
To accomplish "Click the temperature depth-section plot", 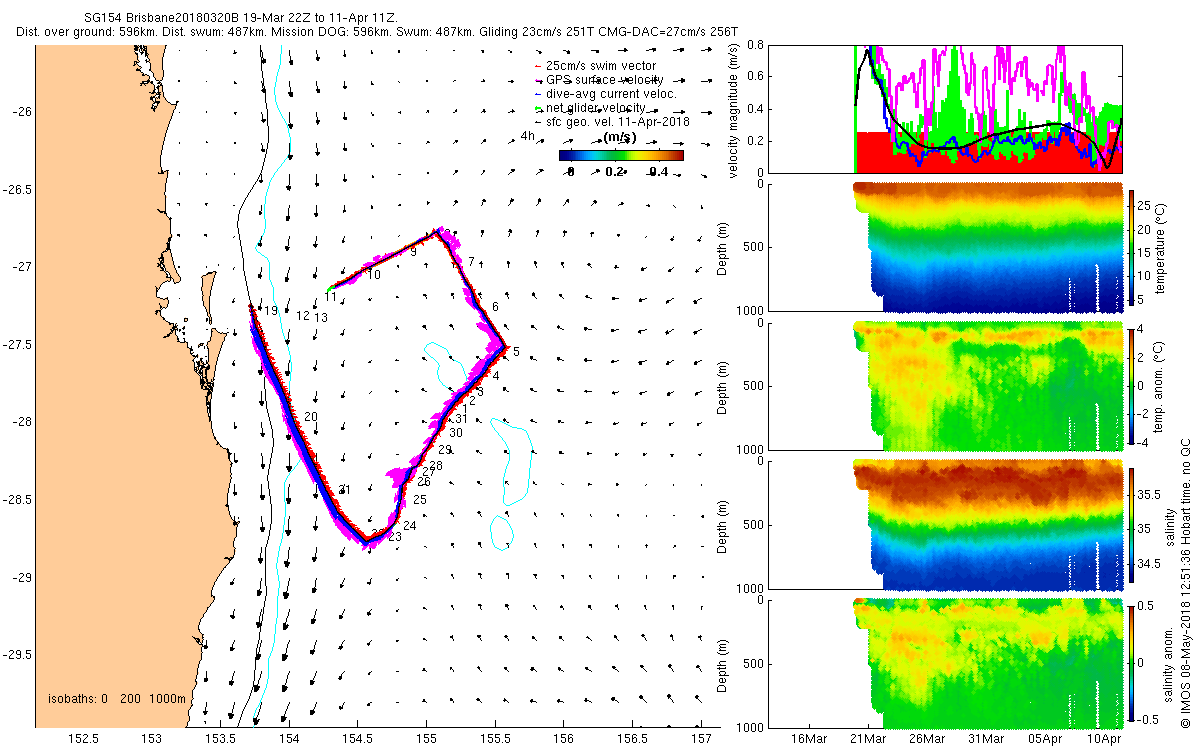I will 943,248.
